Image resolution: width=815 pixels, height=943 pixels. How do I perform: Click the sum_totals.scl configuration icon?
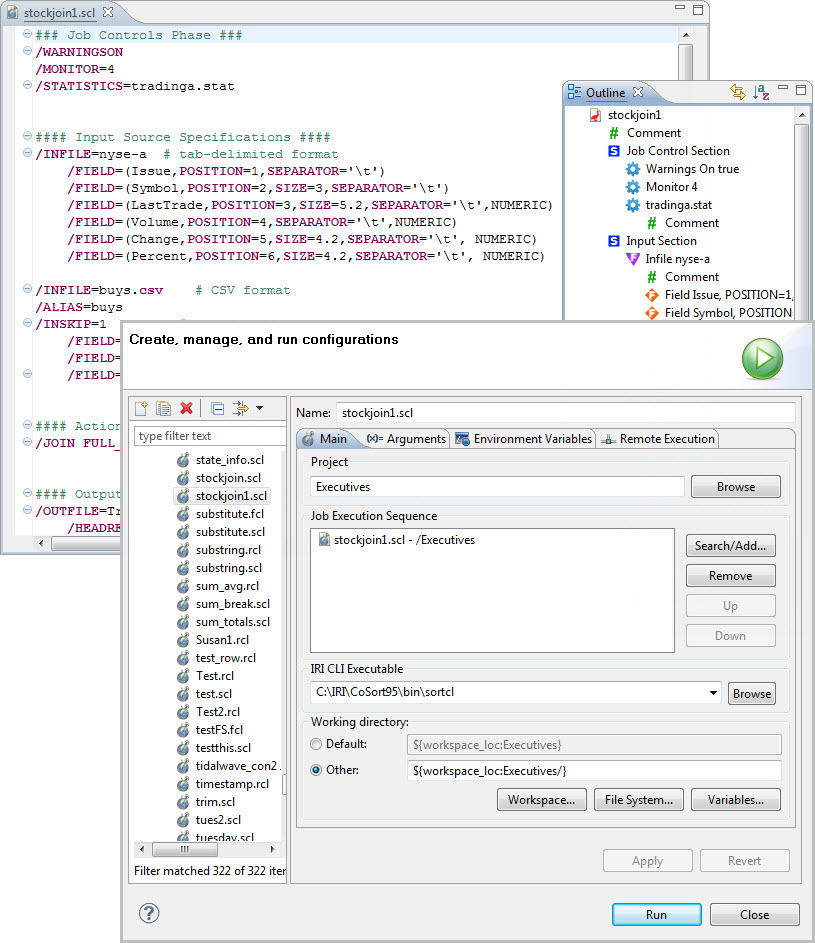183,622
